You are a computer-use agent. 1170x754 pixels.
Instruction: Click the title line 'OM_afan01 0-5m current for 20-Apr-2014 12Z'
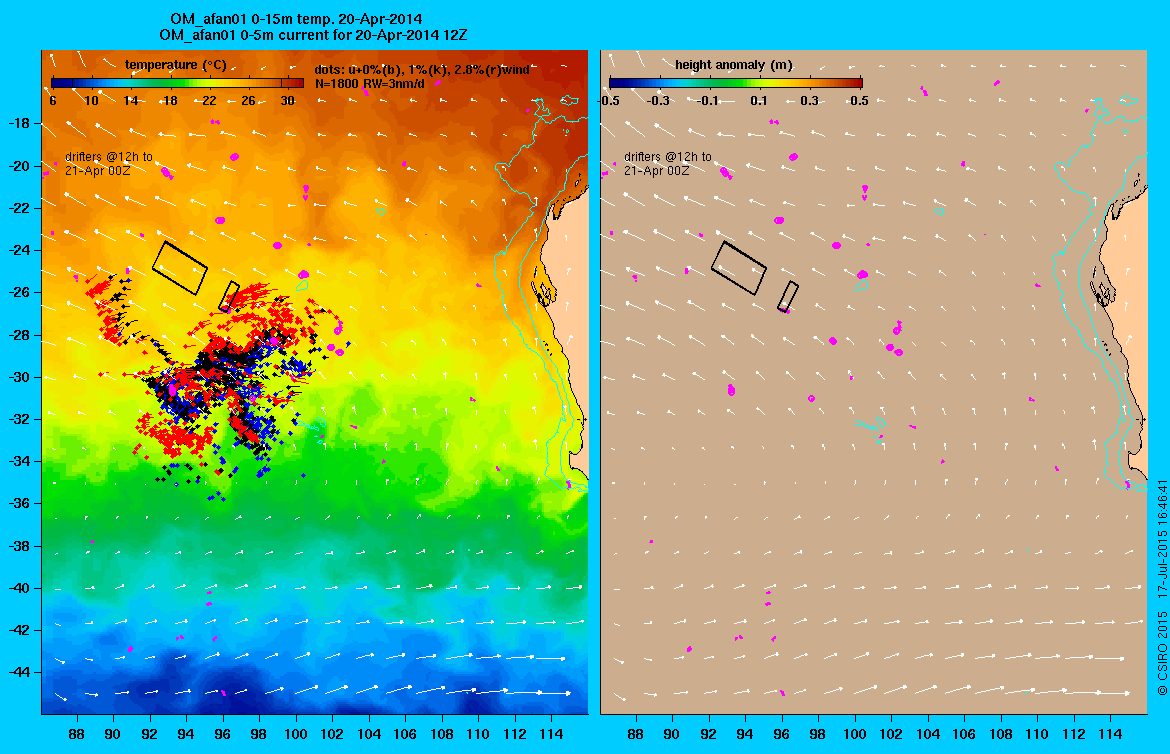[x=313, y=35]
